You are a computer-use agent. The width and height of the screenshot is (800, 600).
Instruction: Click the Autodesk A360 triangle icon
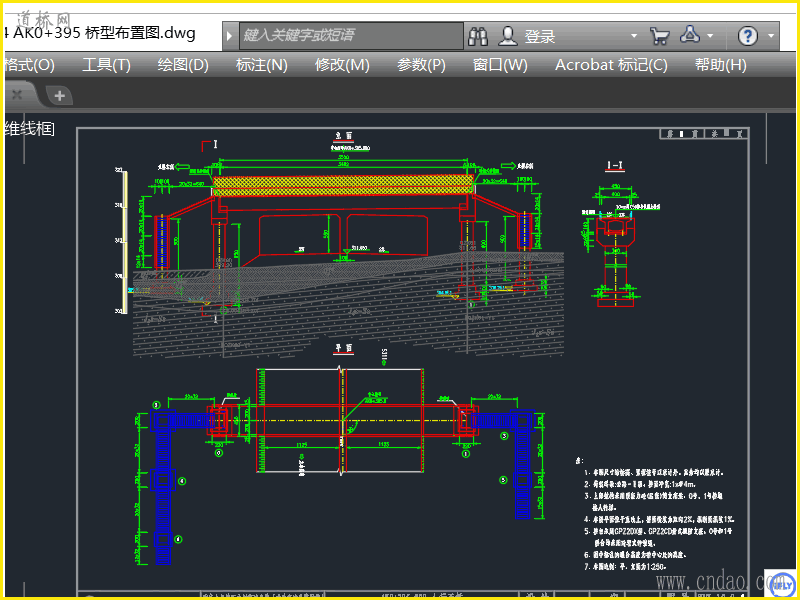tap(690, 35)
